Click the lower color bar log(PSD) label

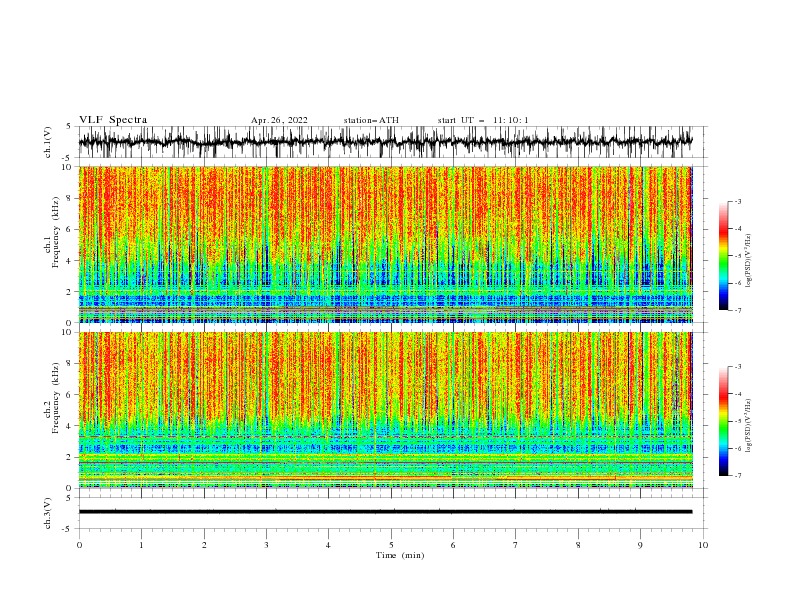coord(749,426)
